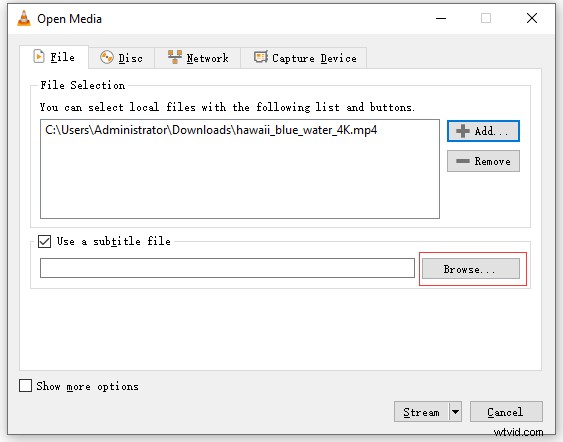Click into the subtitle file path field

(227, 268)
